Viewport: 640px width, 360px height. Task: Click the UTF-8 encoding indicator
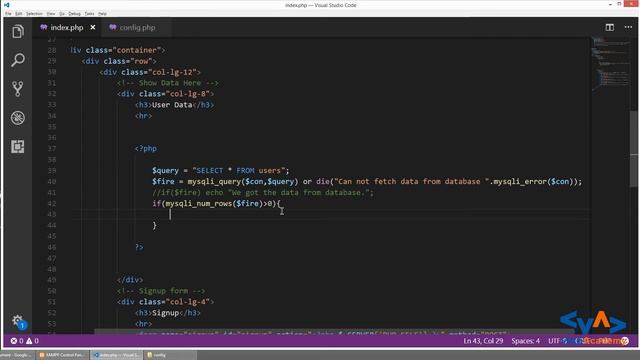coord(558,341)
